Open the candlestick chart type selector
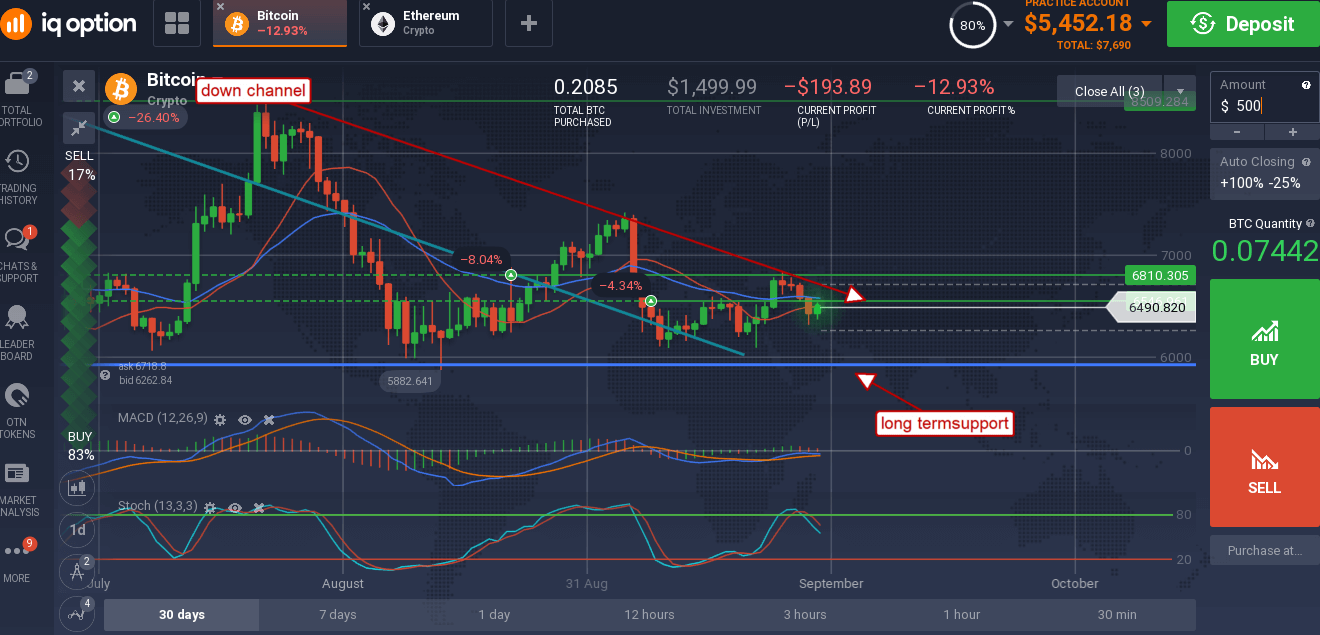This screenshot has height=635, width=1320. point(77,488)
